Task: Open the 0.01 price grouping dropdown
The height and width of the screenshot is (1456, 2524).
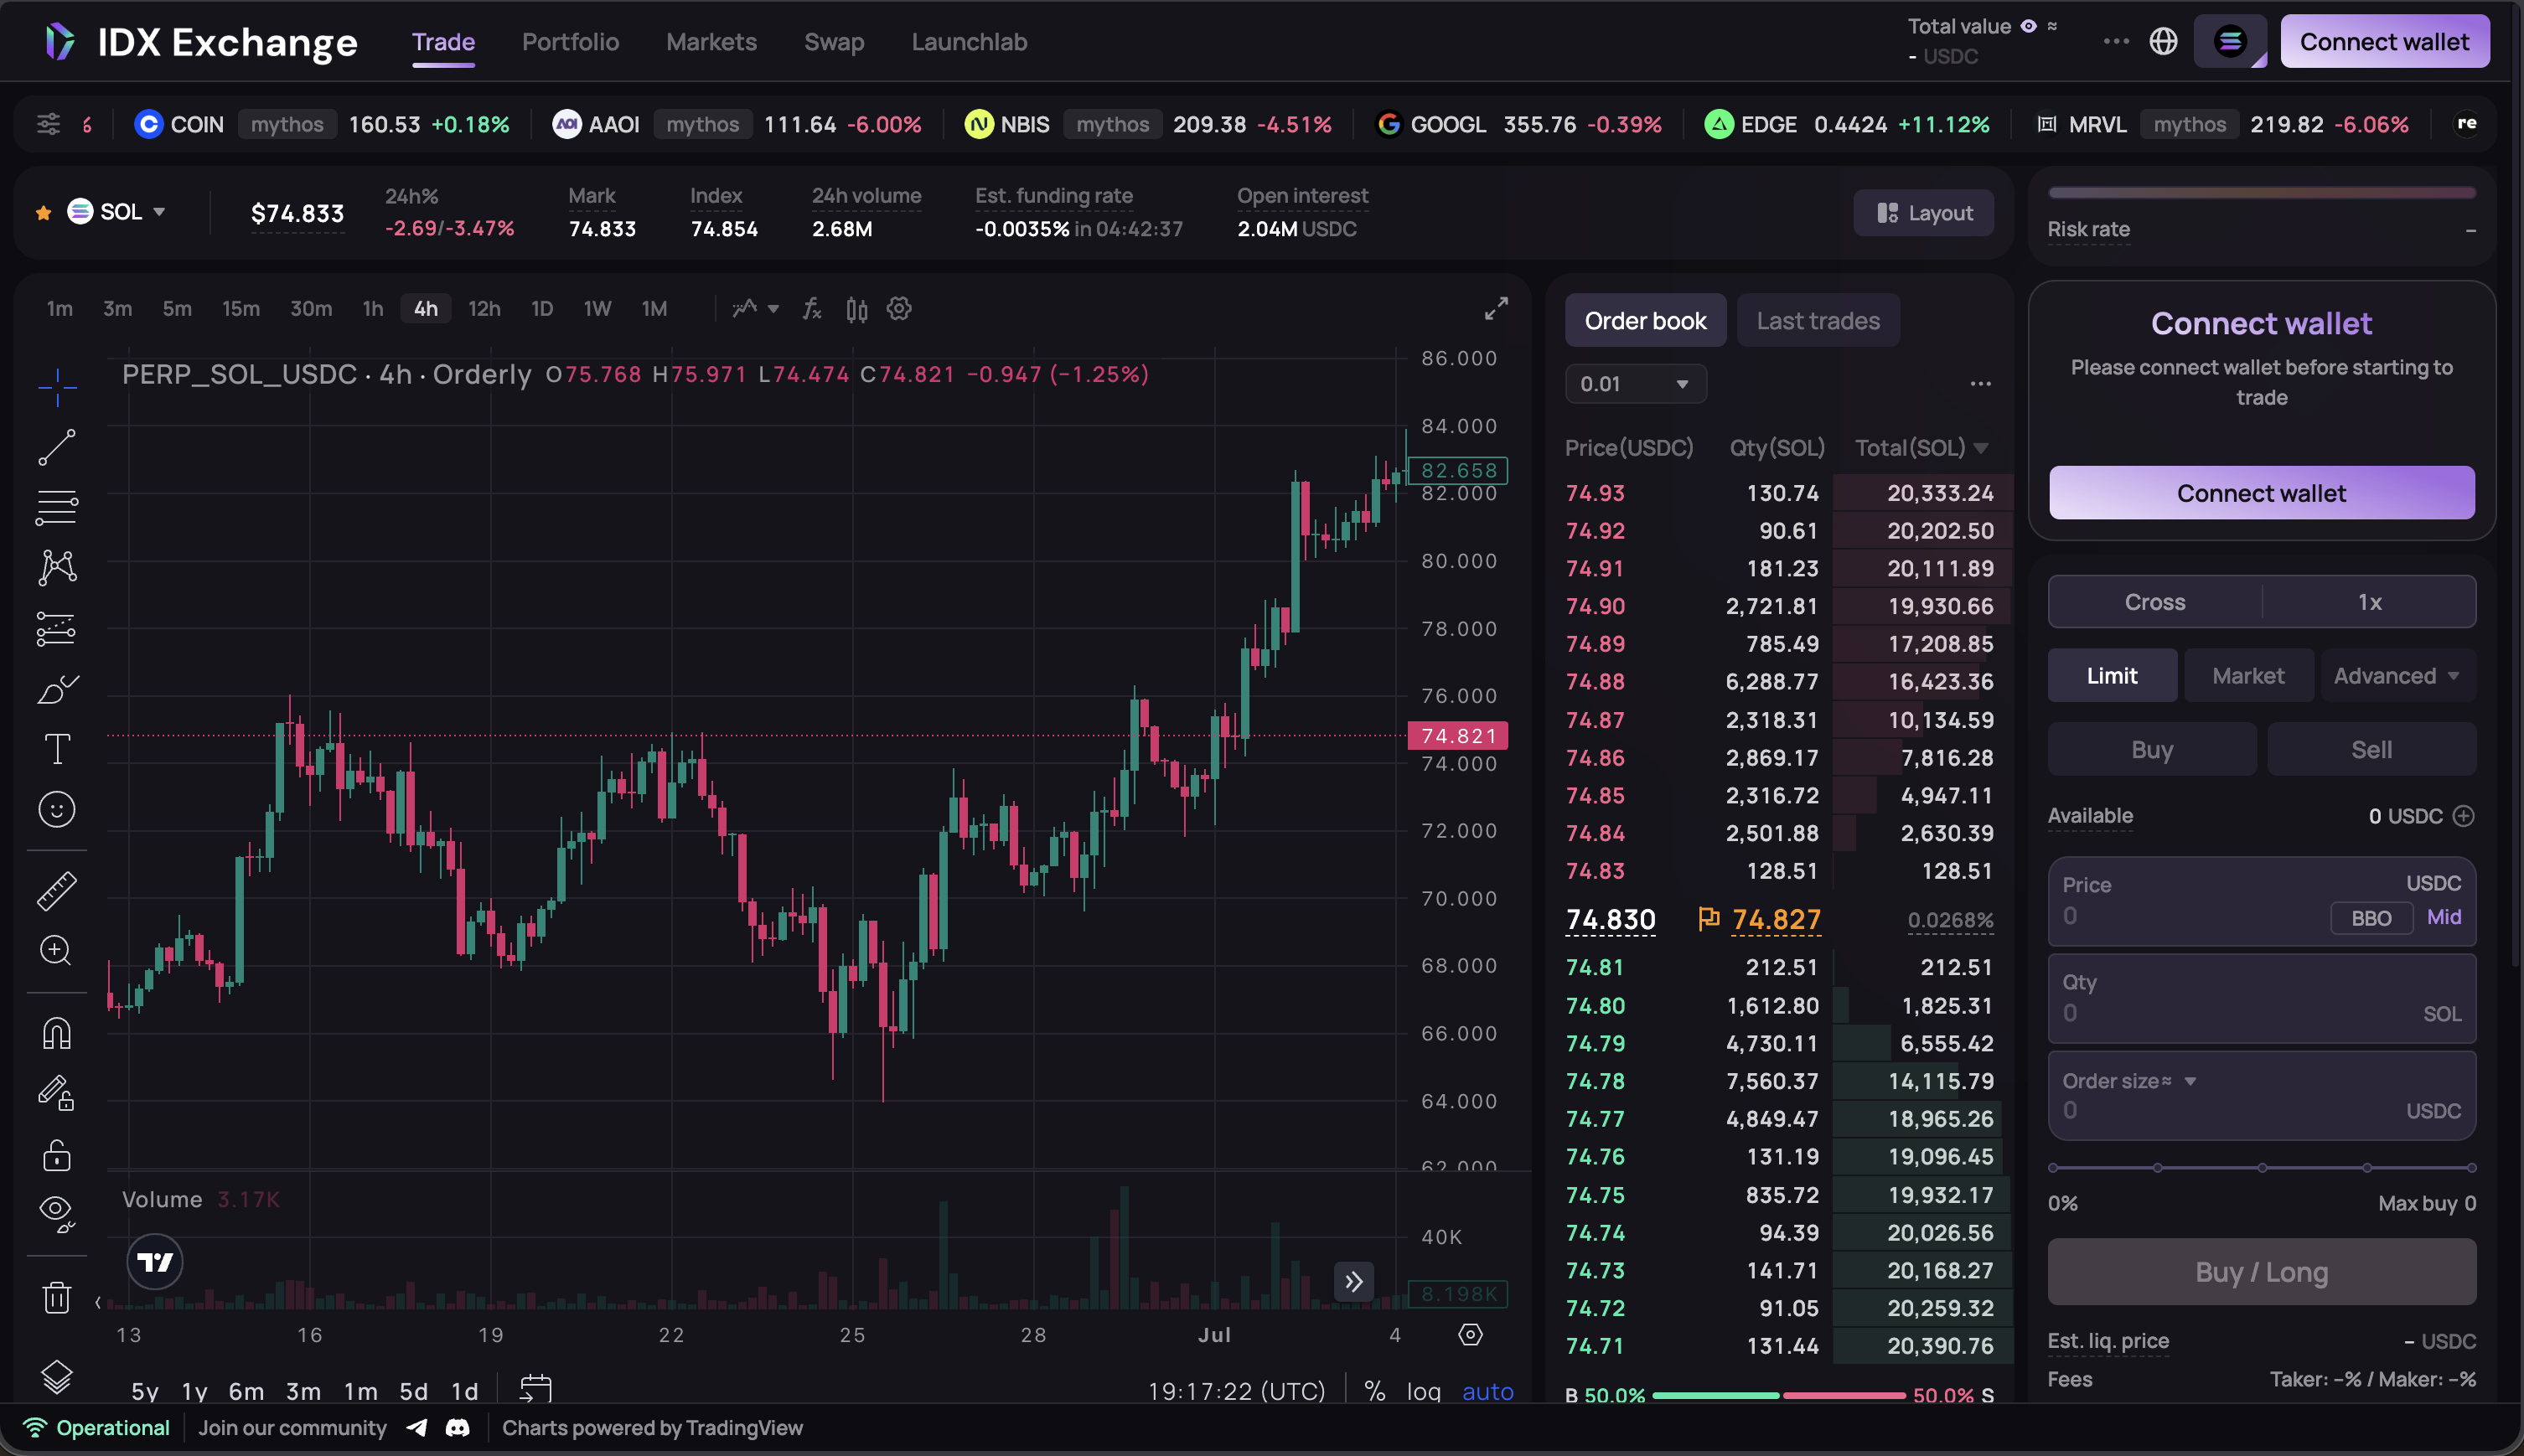Action: click(x=1635, y=384)
